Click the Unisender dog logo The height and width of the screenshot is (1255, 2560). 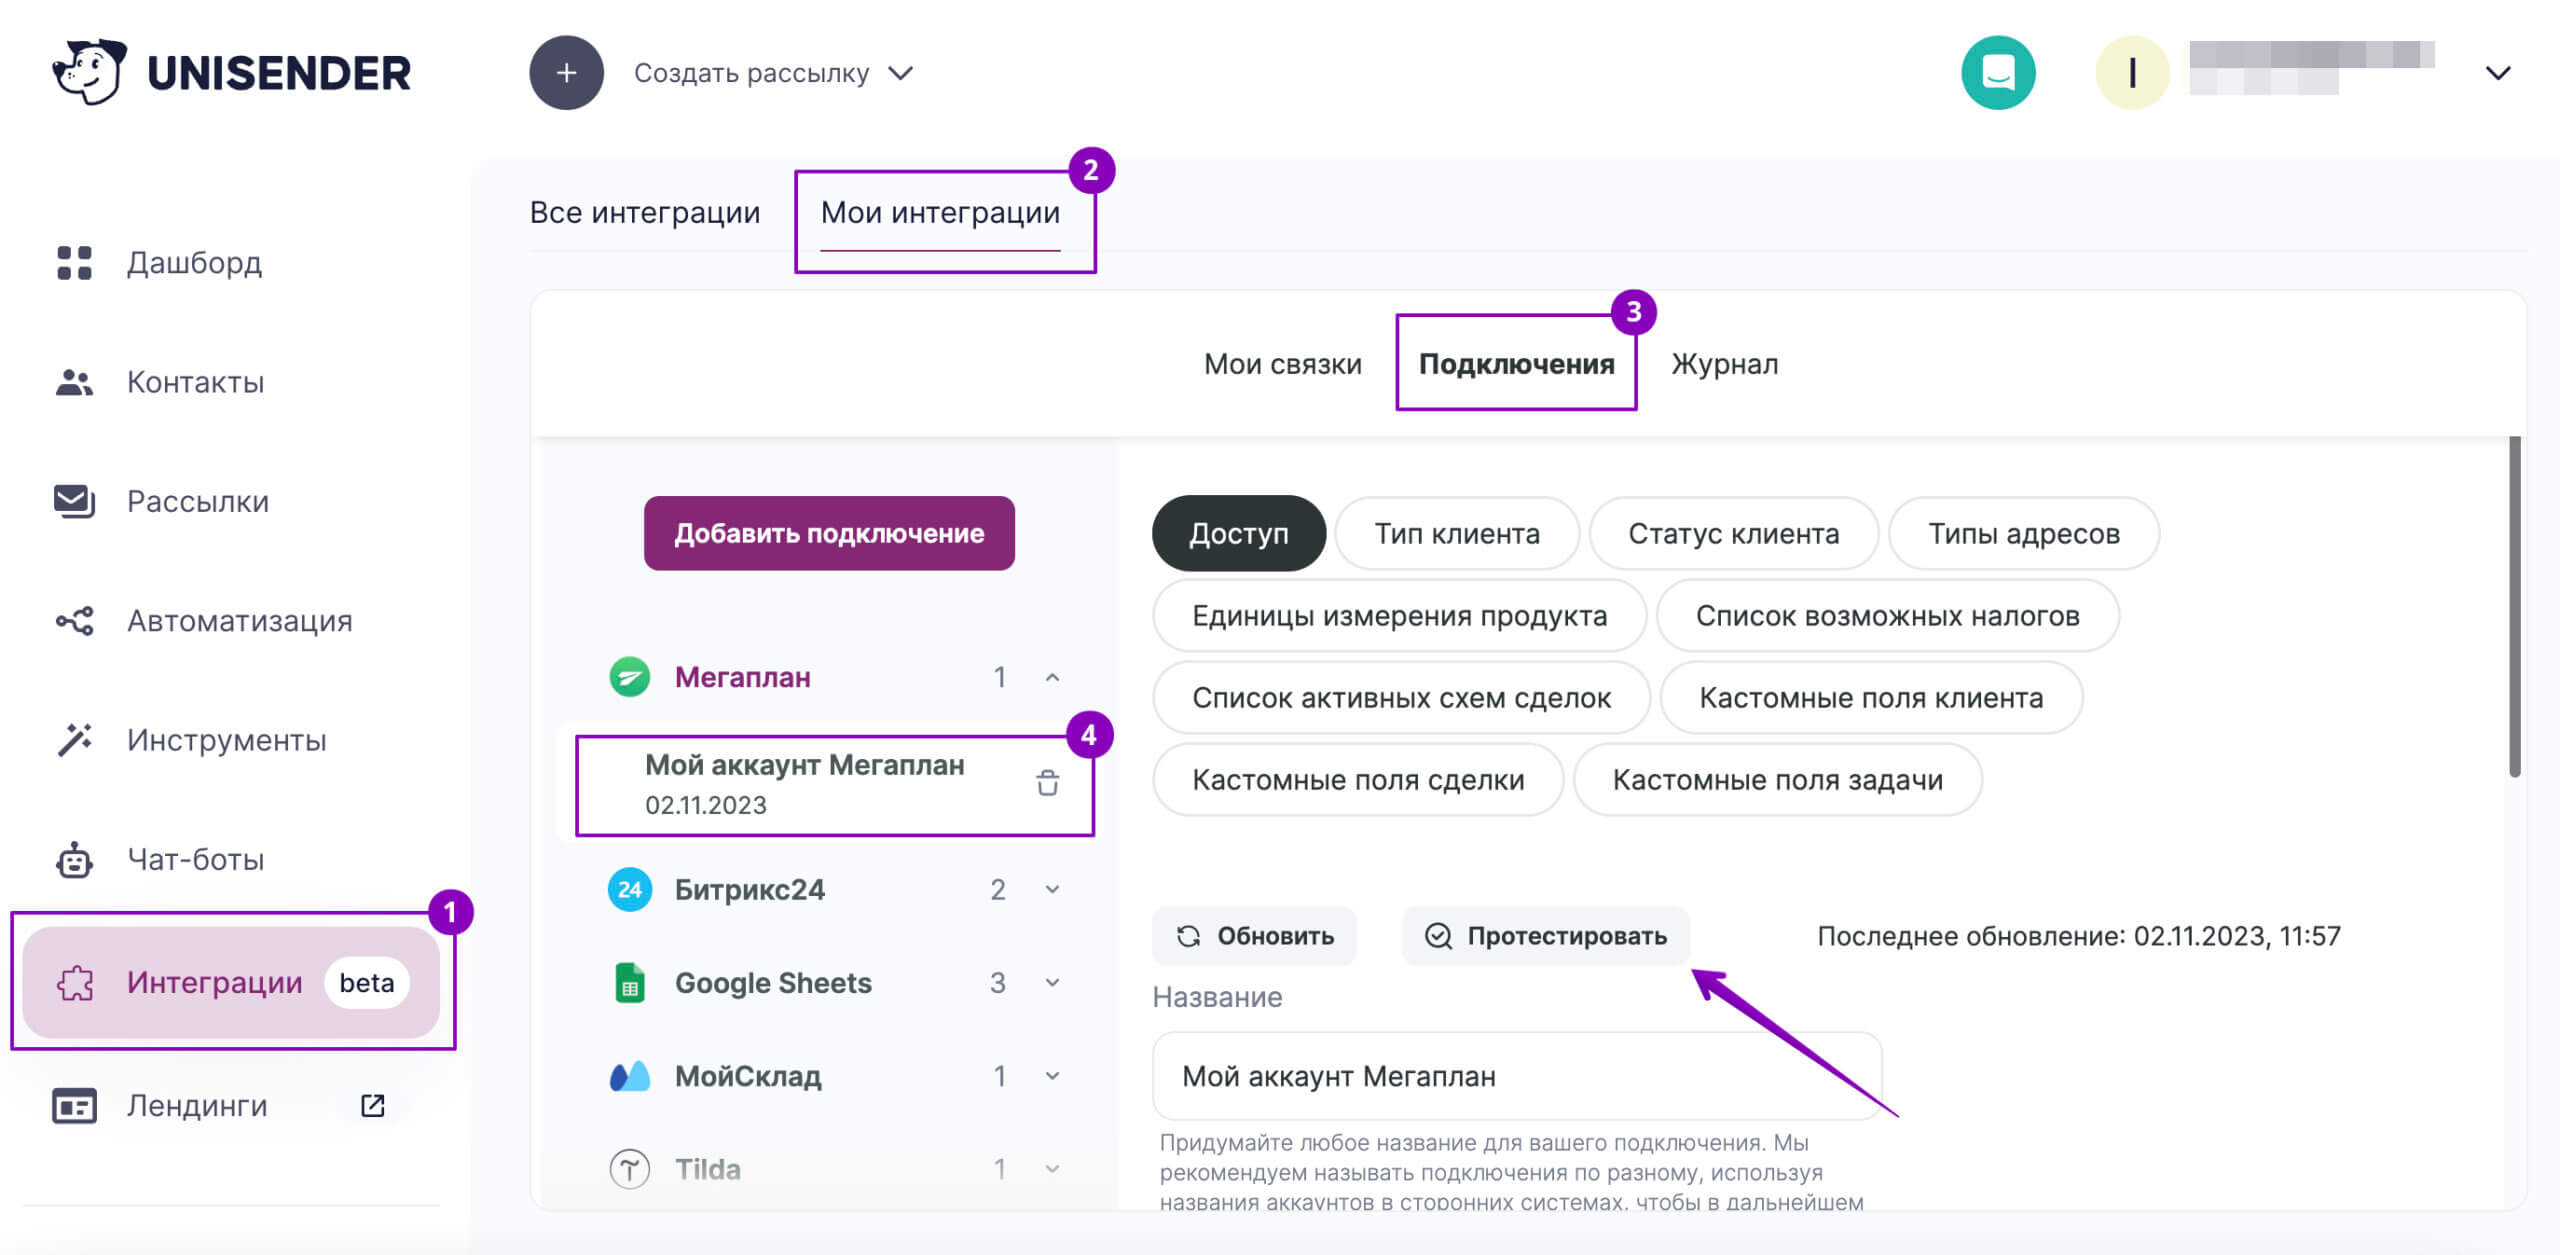click(90, 72)
